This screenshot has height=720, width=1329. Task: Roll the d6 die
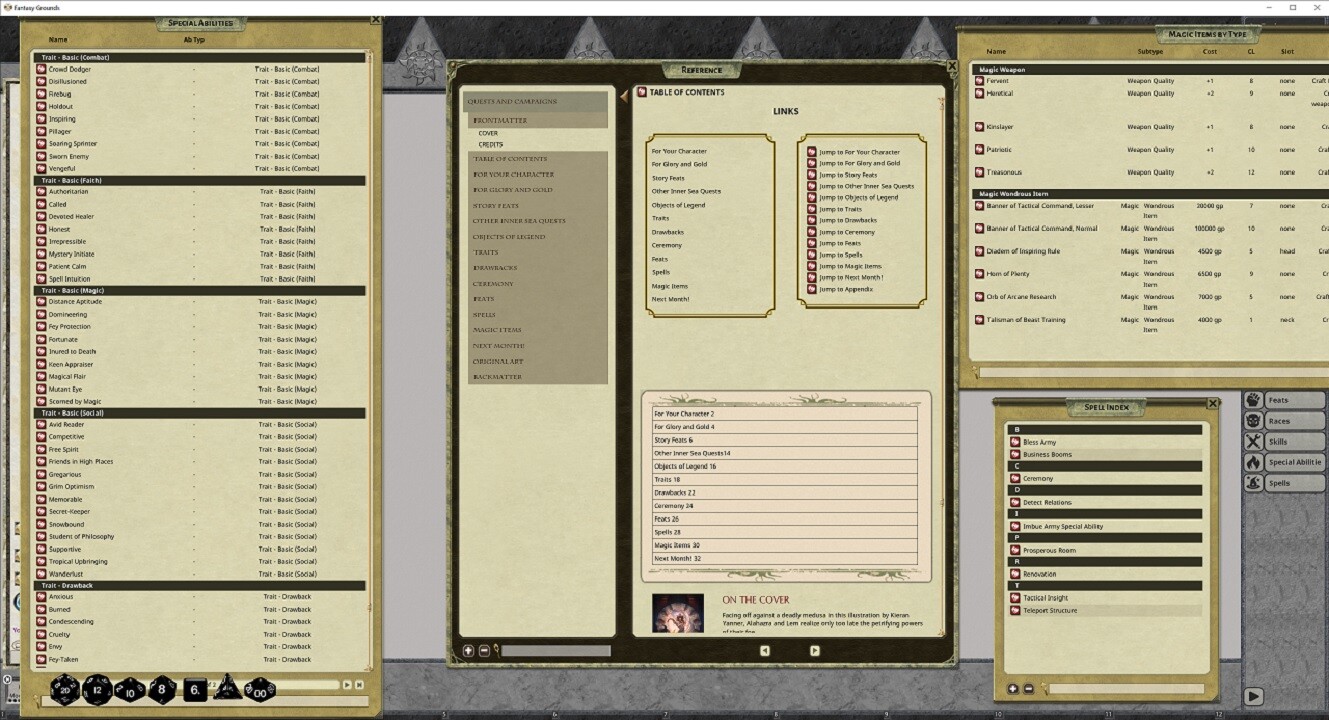(194, 689)
